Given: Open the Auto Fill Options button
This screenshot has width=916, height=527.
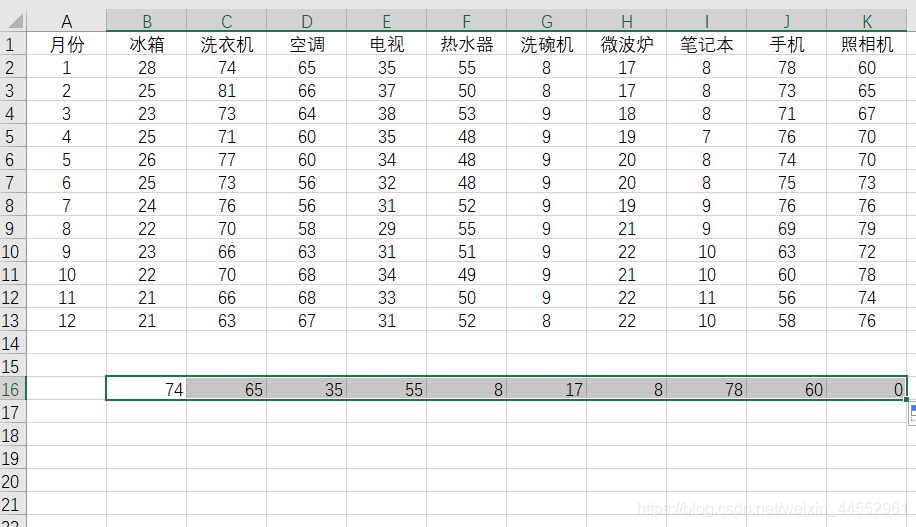Looking at the screenshot, I should tap(912, 414).
